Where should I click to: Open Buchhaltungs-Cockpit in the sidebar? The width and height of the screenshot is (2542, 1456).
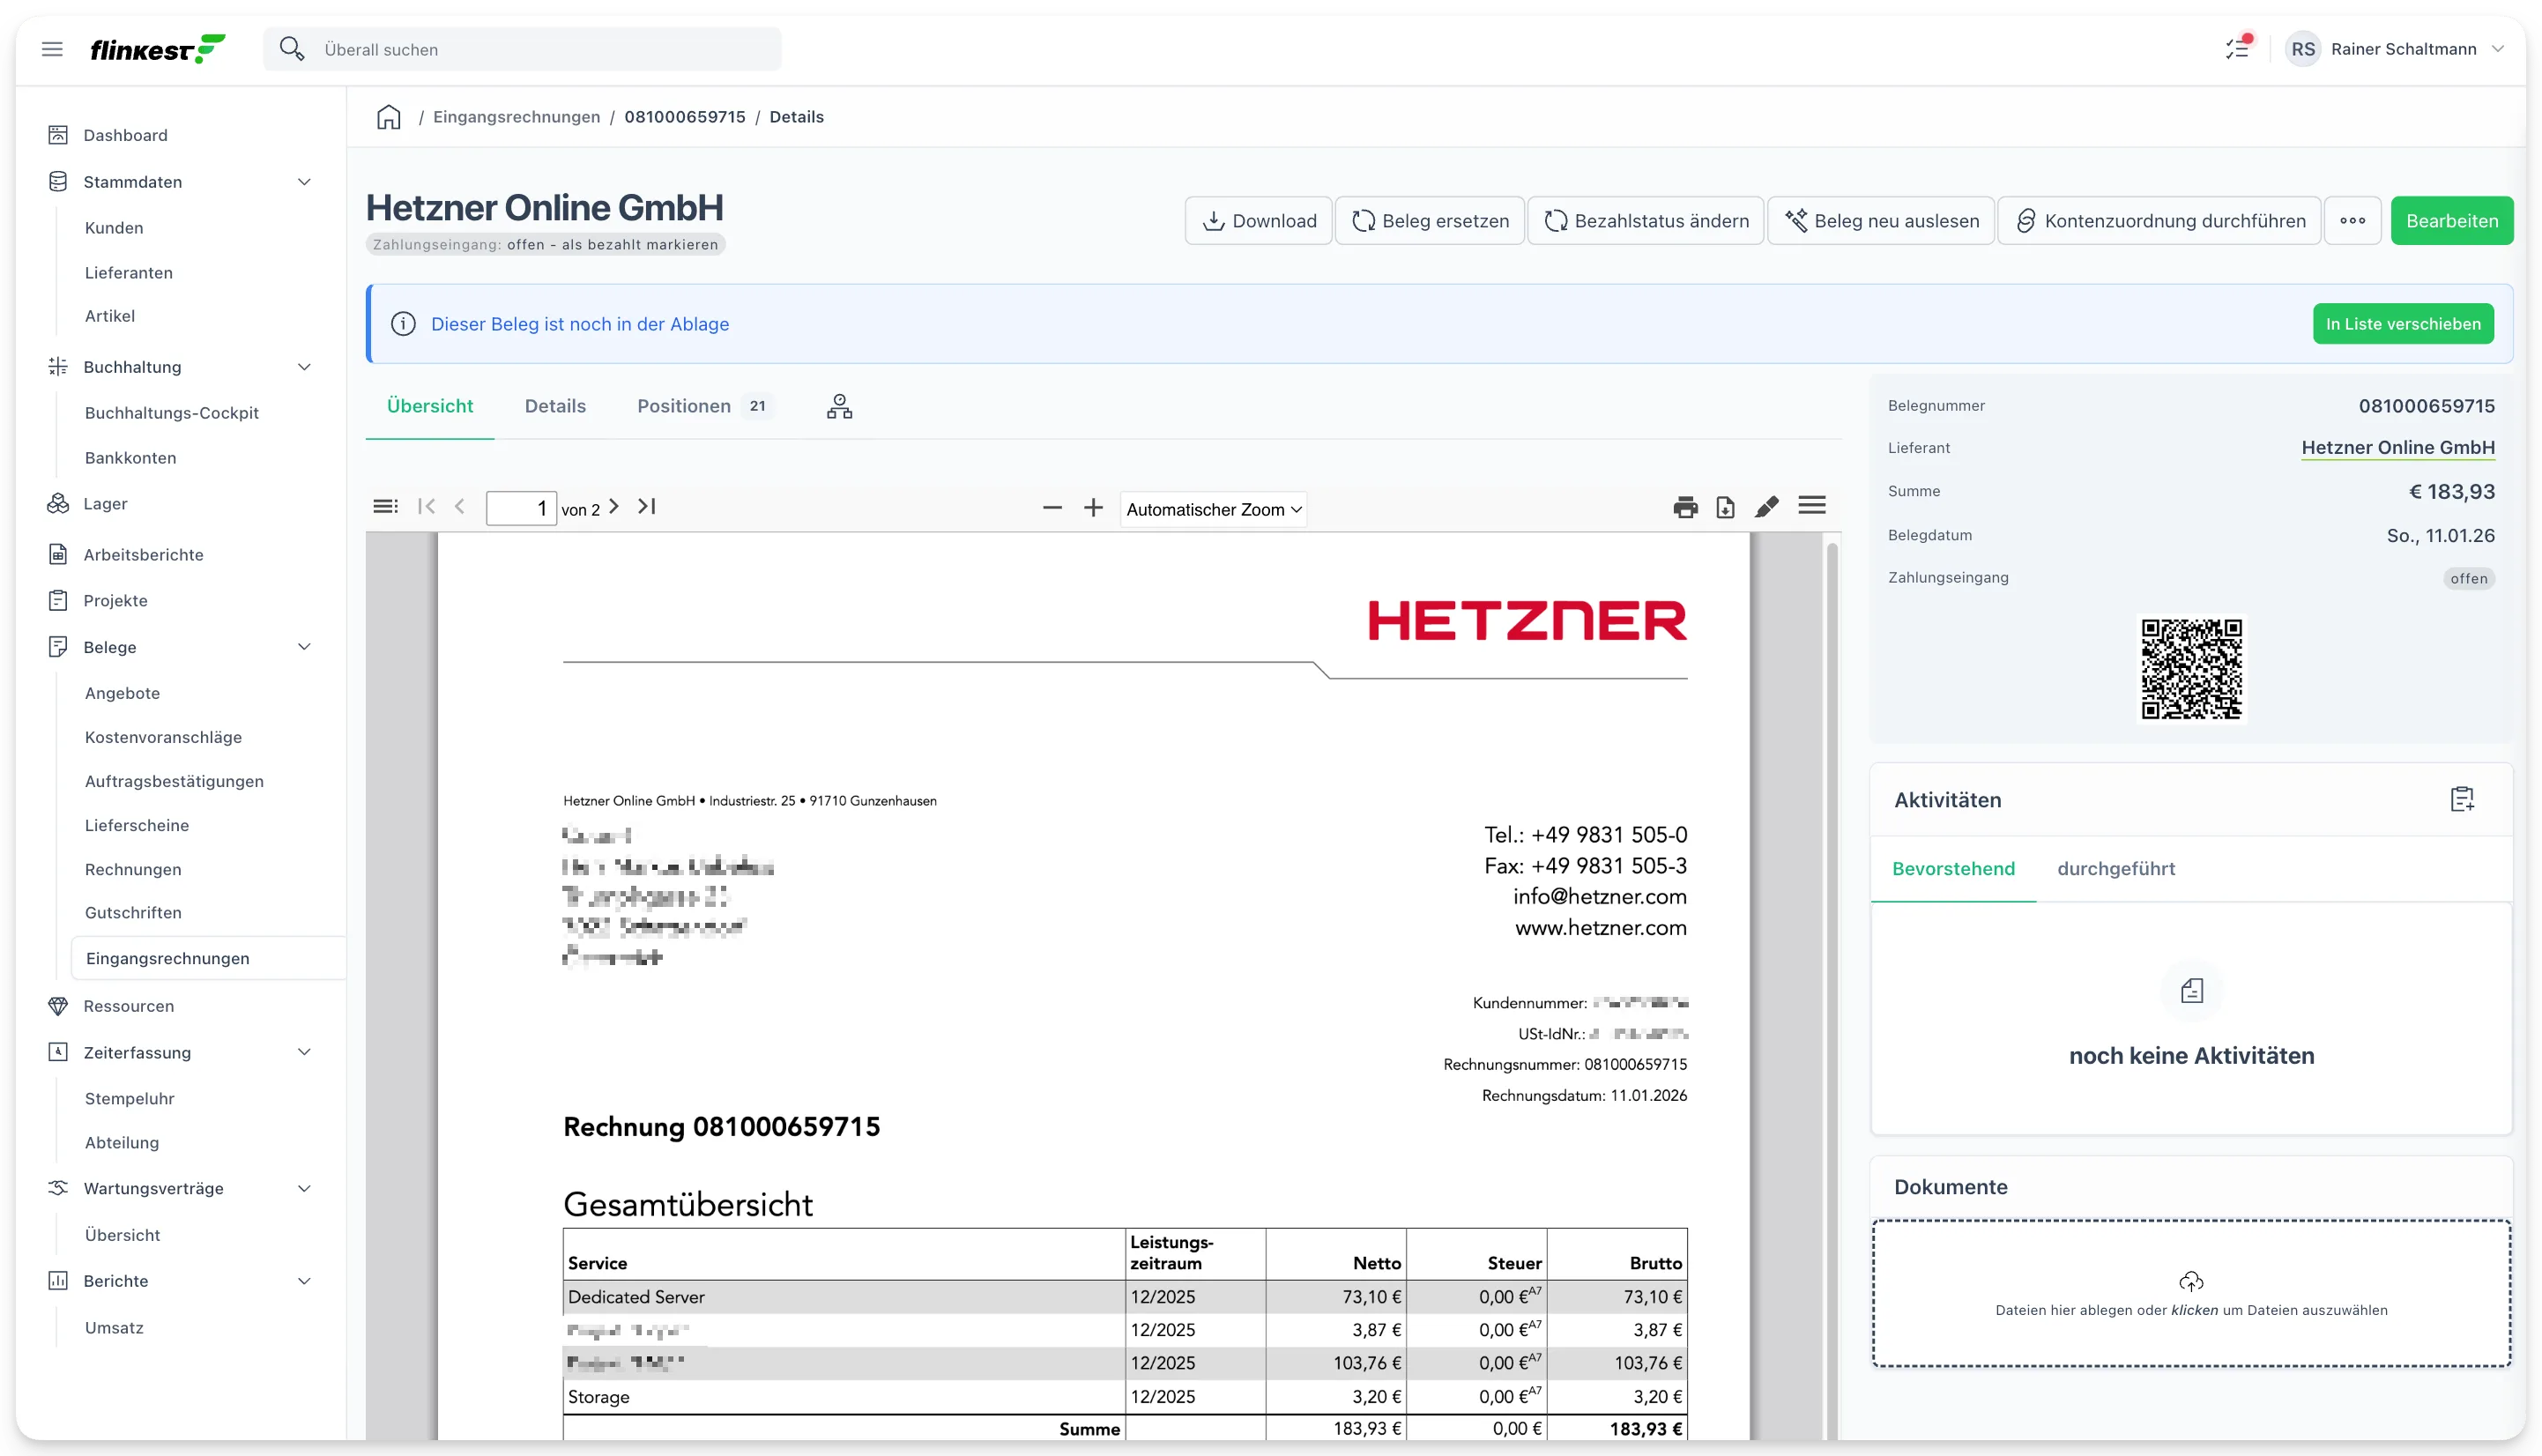171,413
